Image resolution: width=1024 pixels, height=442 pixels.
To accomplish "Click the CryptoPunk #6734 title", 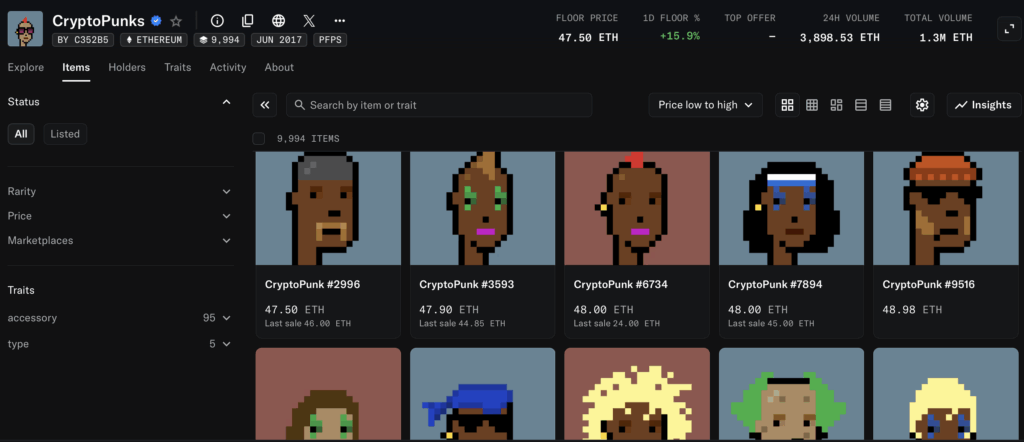I will 620,285.
